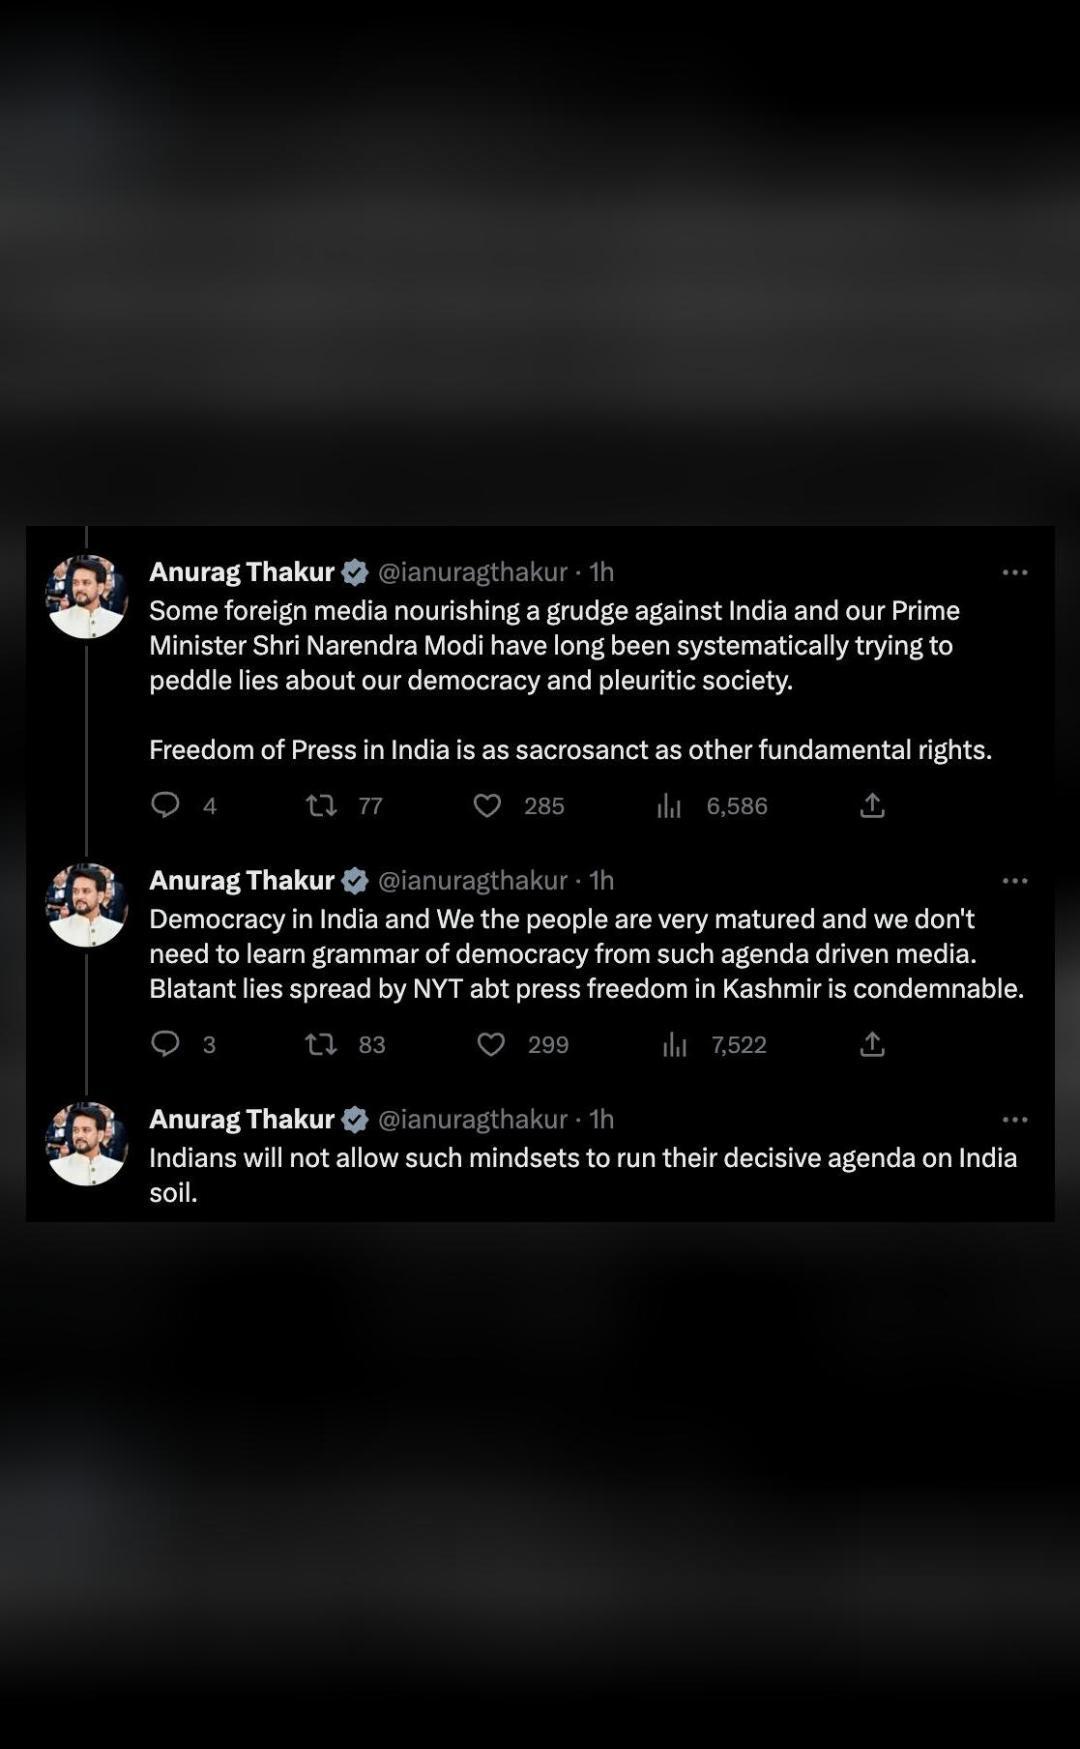This screenshot has width=1080, height=1749.
Task: Reply to the tweet mentioning NYT
Action: (165, 1044)
